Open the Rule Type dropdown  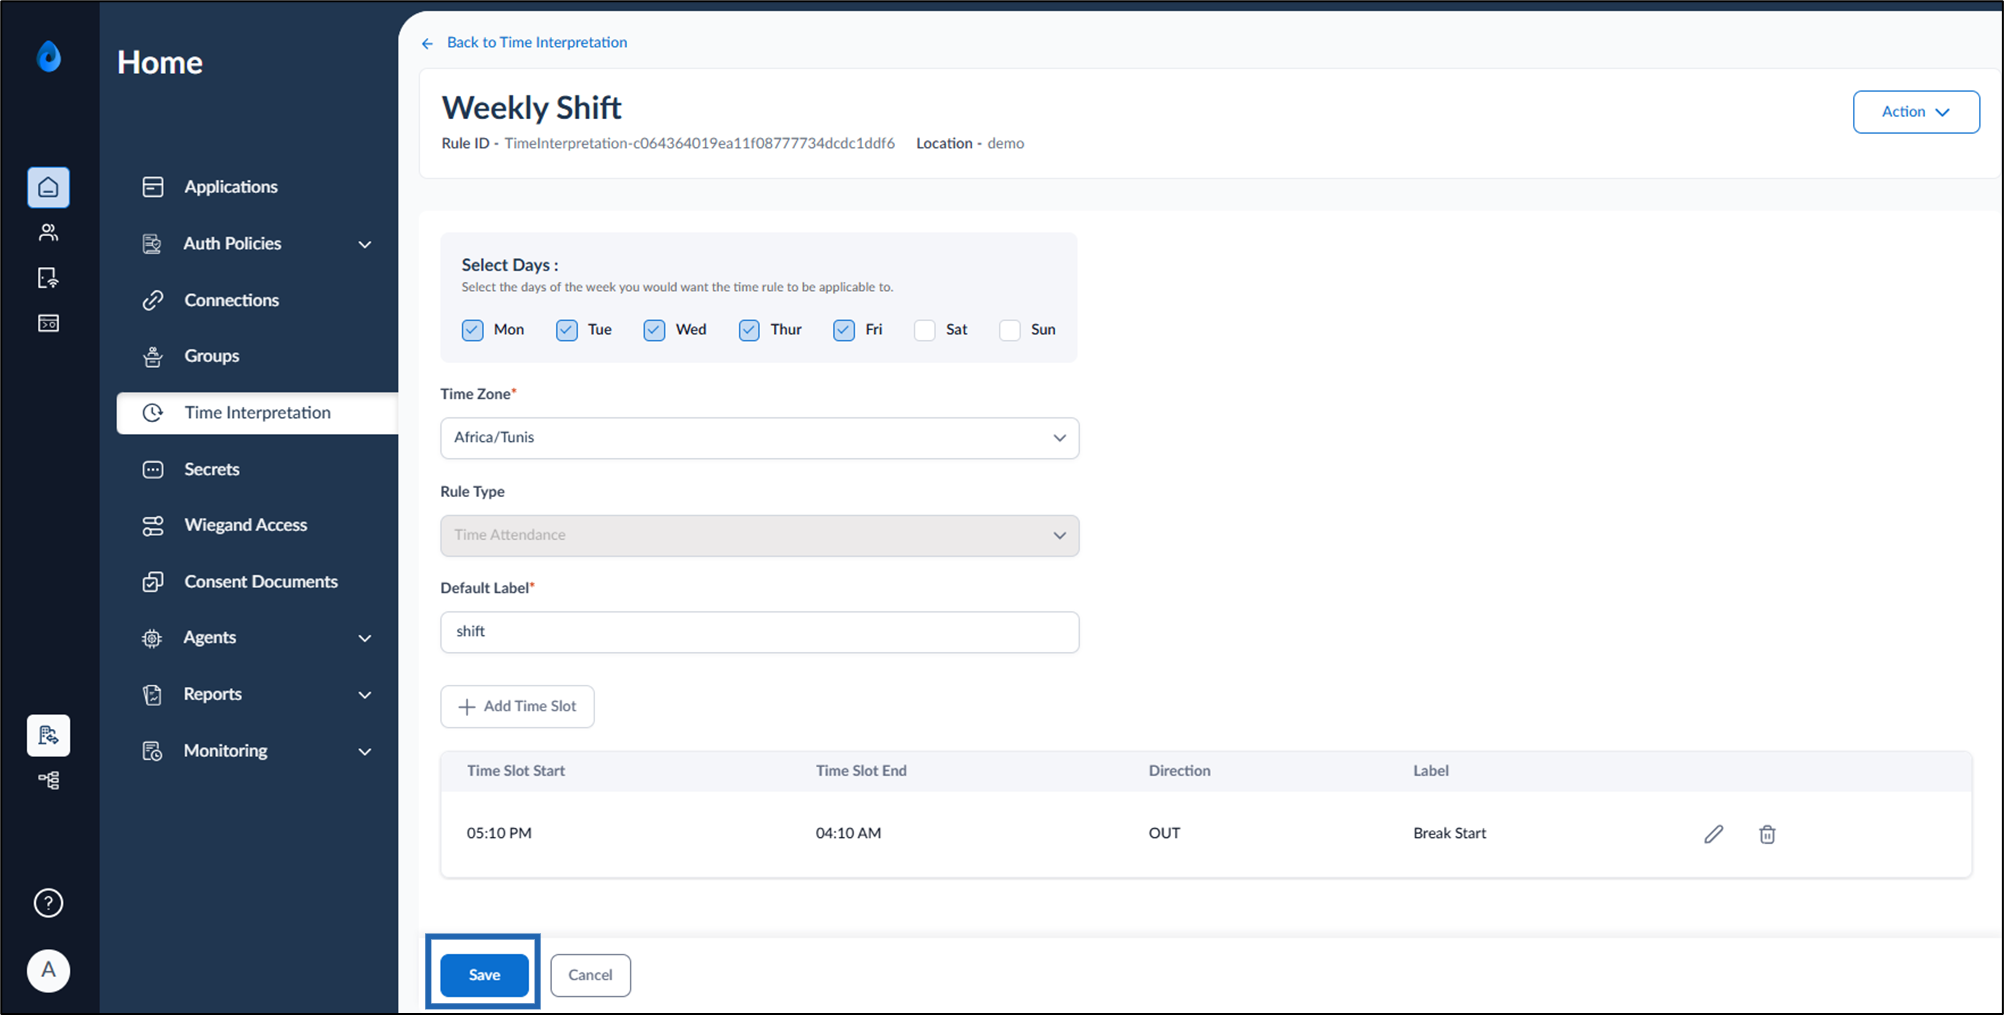[x=759, y=536]
